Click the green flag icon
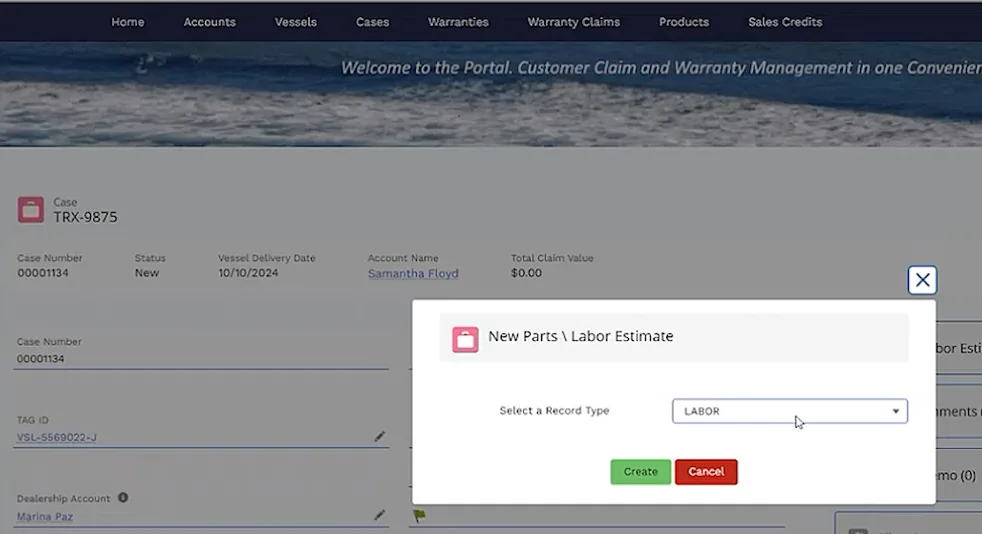The height and width of the screenshot is (534, 982). coord(419,516)
